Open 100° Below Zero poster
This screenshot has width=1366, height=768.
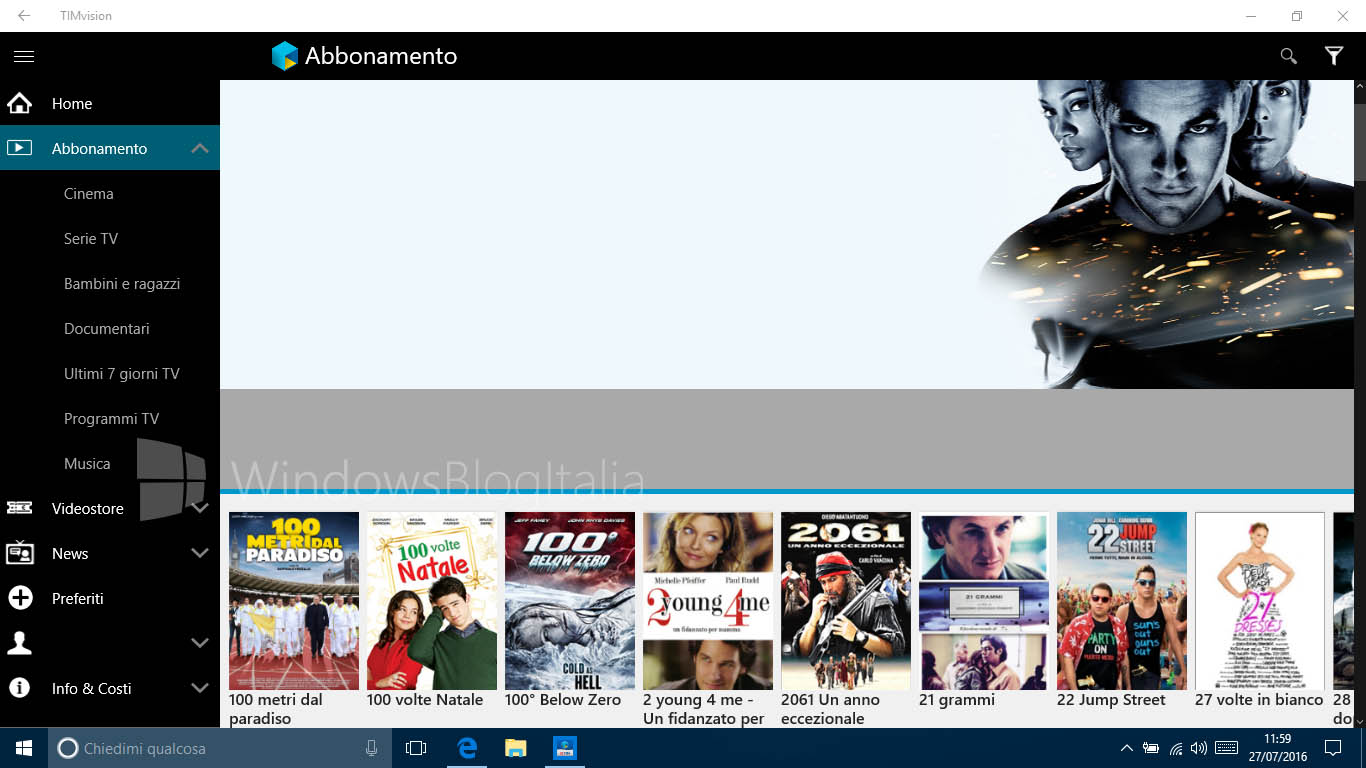point(570,601)
